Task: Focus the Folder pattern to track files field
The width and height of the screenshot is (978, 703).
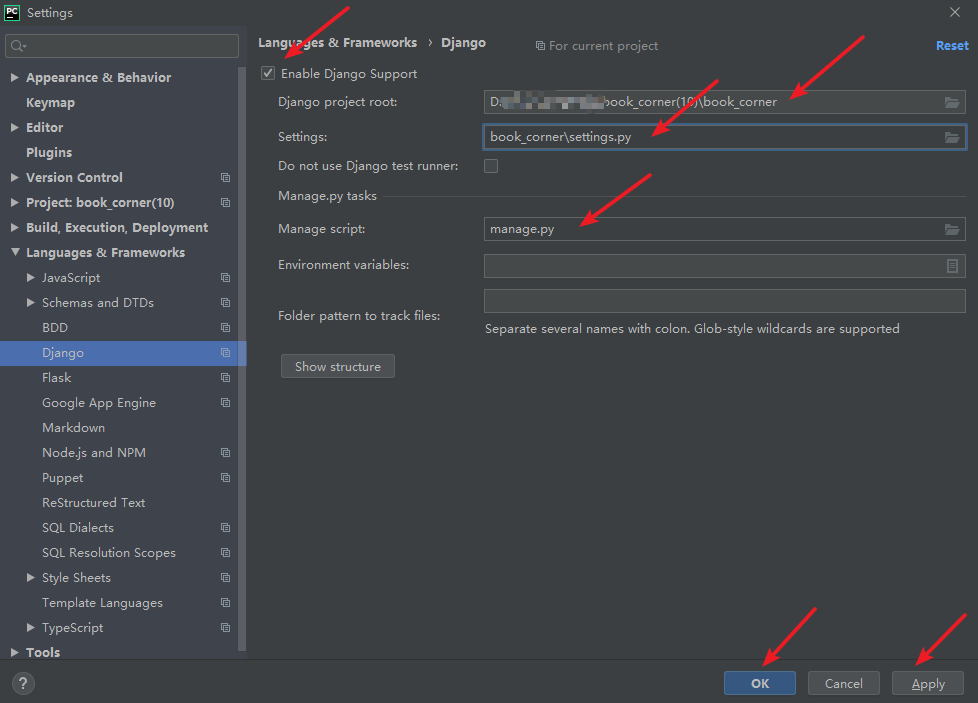Action: coord(724,302)
